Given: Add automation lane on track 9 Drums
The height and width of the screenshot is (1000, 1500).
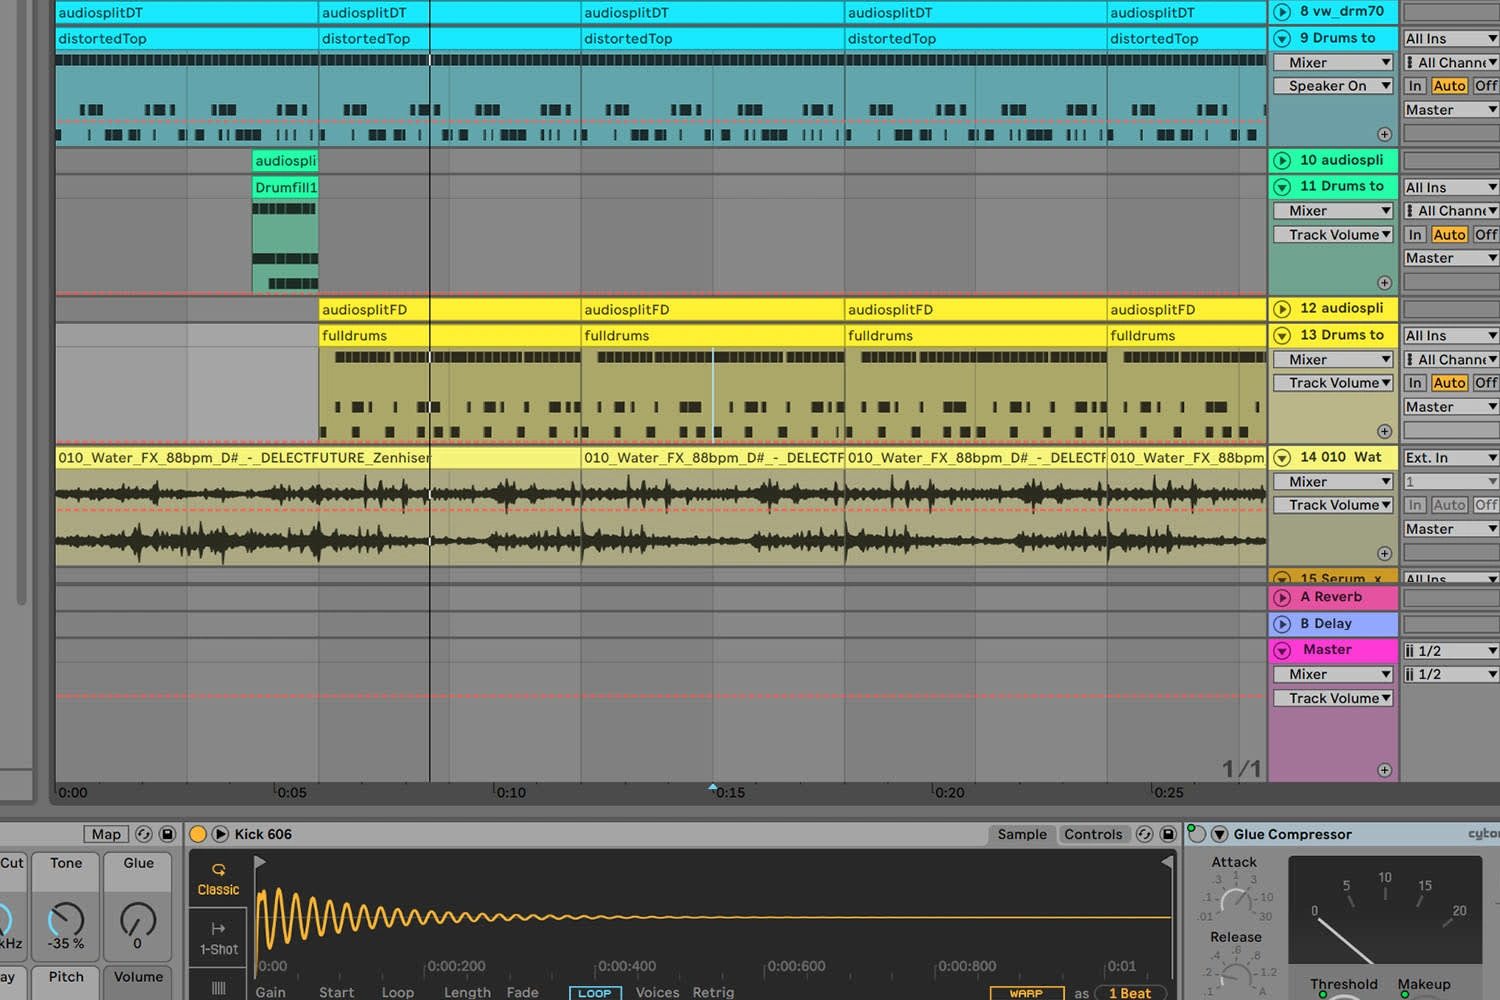Looking at the screenshot, I should (x=1384, y=134).
